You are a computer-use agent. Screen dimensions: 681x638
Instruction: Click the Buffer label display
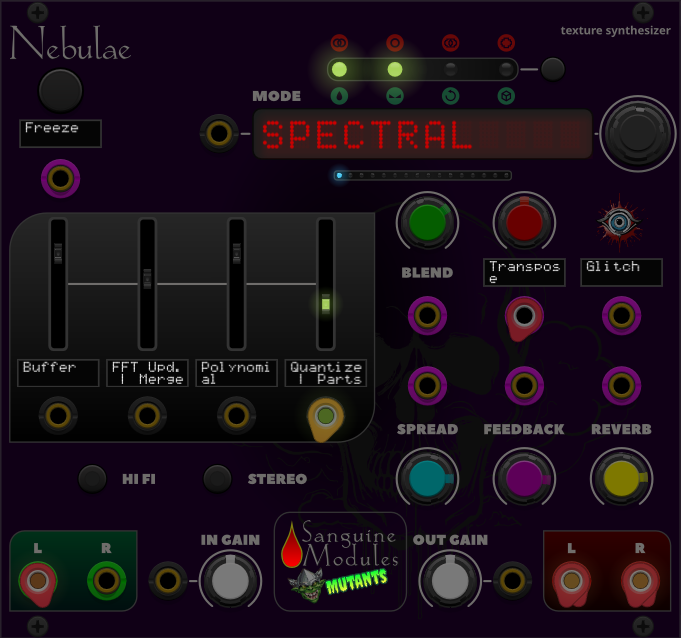point(58,373)
